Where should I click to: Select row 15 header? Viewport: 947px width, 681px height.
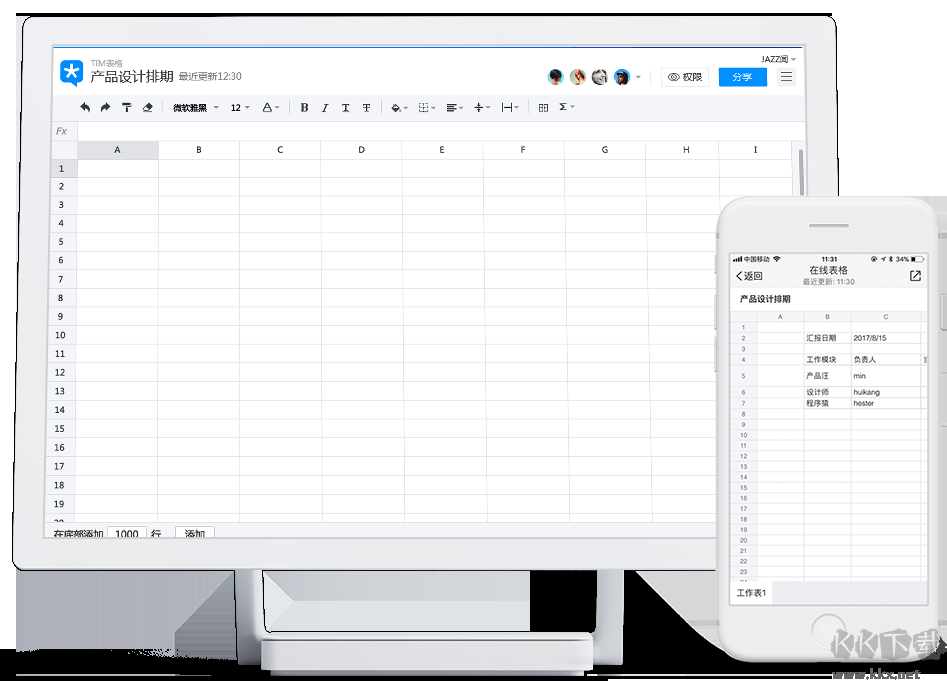pos(59,429)
